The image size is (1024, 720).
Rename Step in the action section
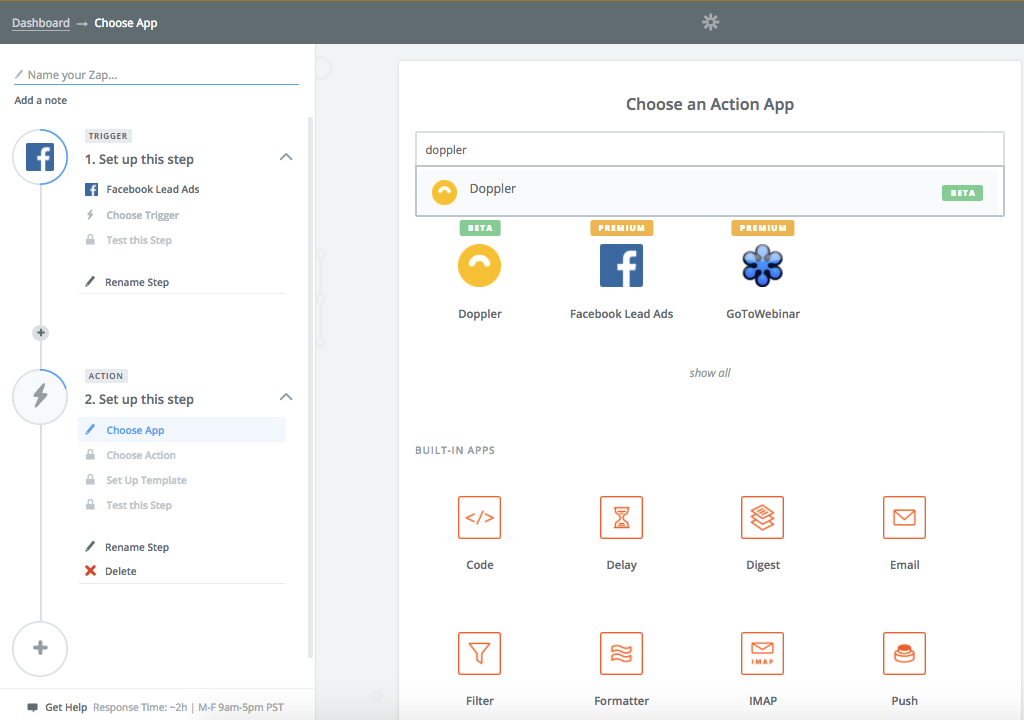click(x=136, y=548)
